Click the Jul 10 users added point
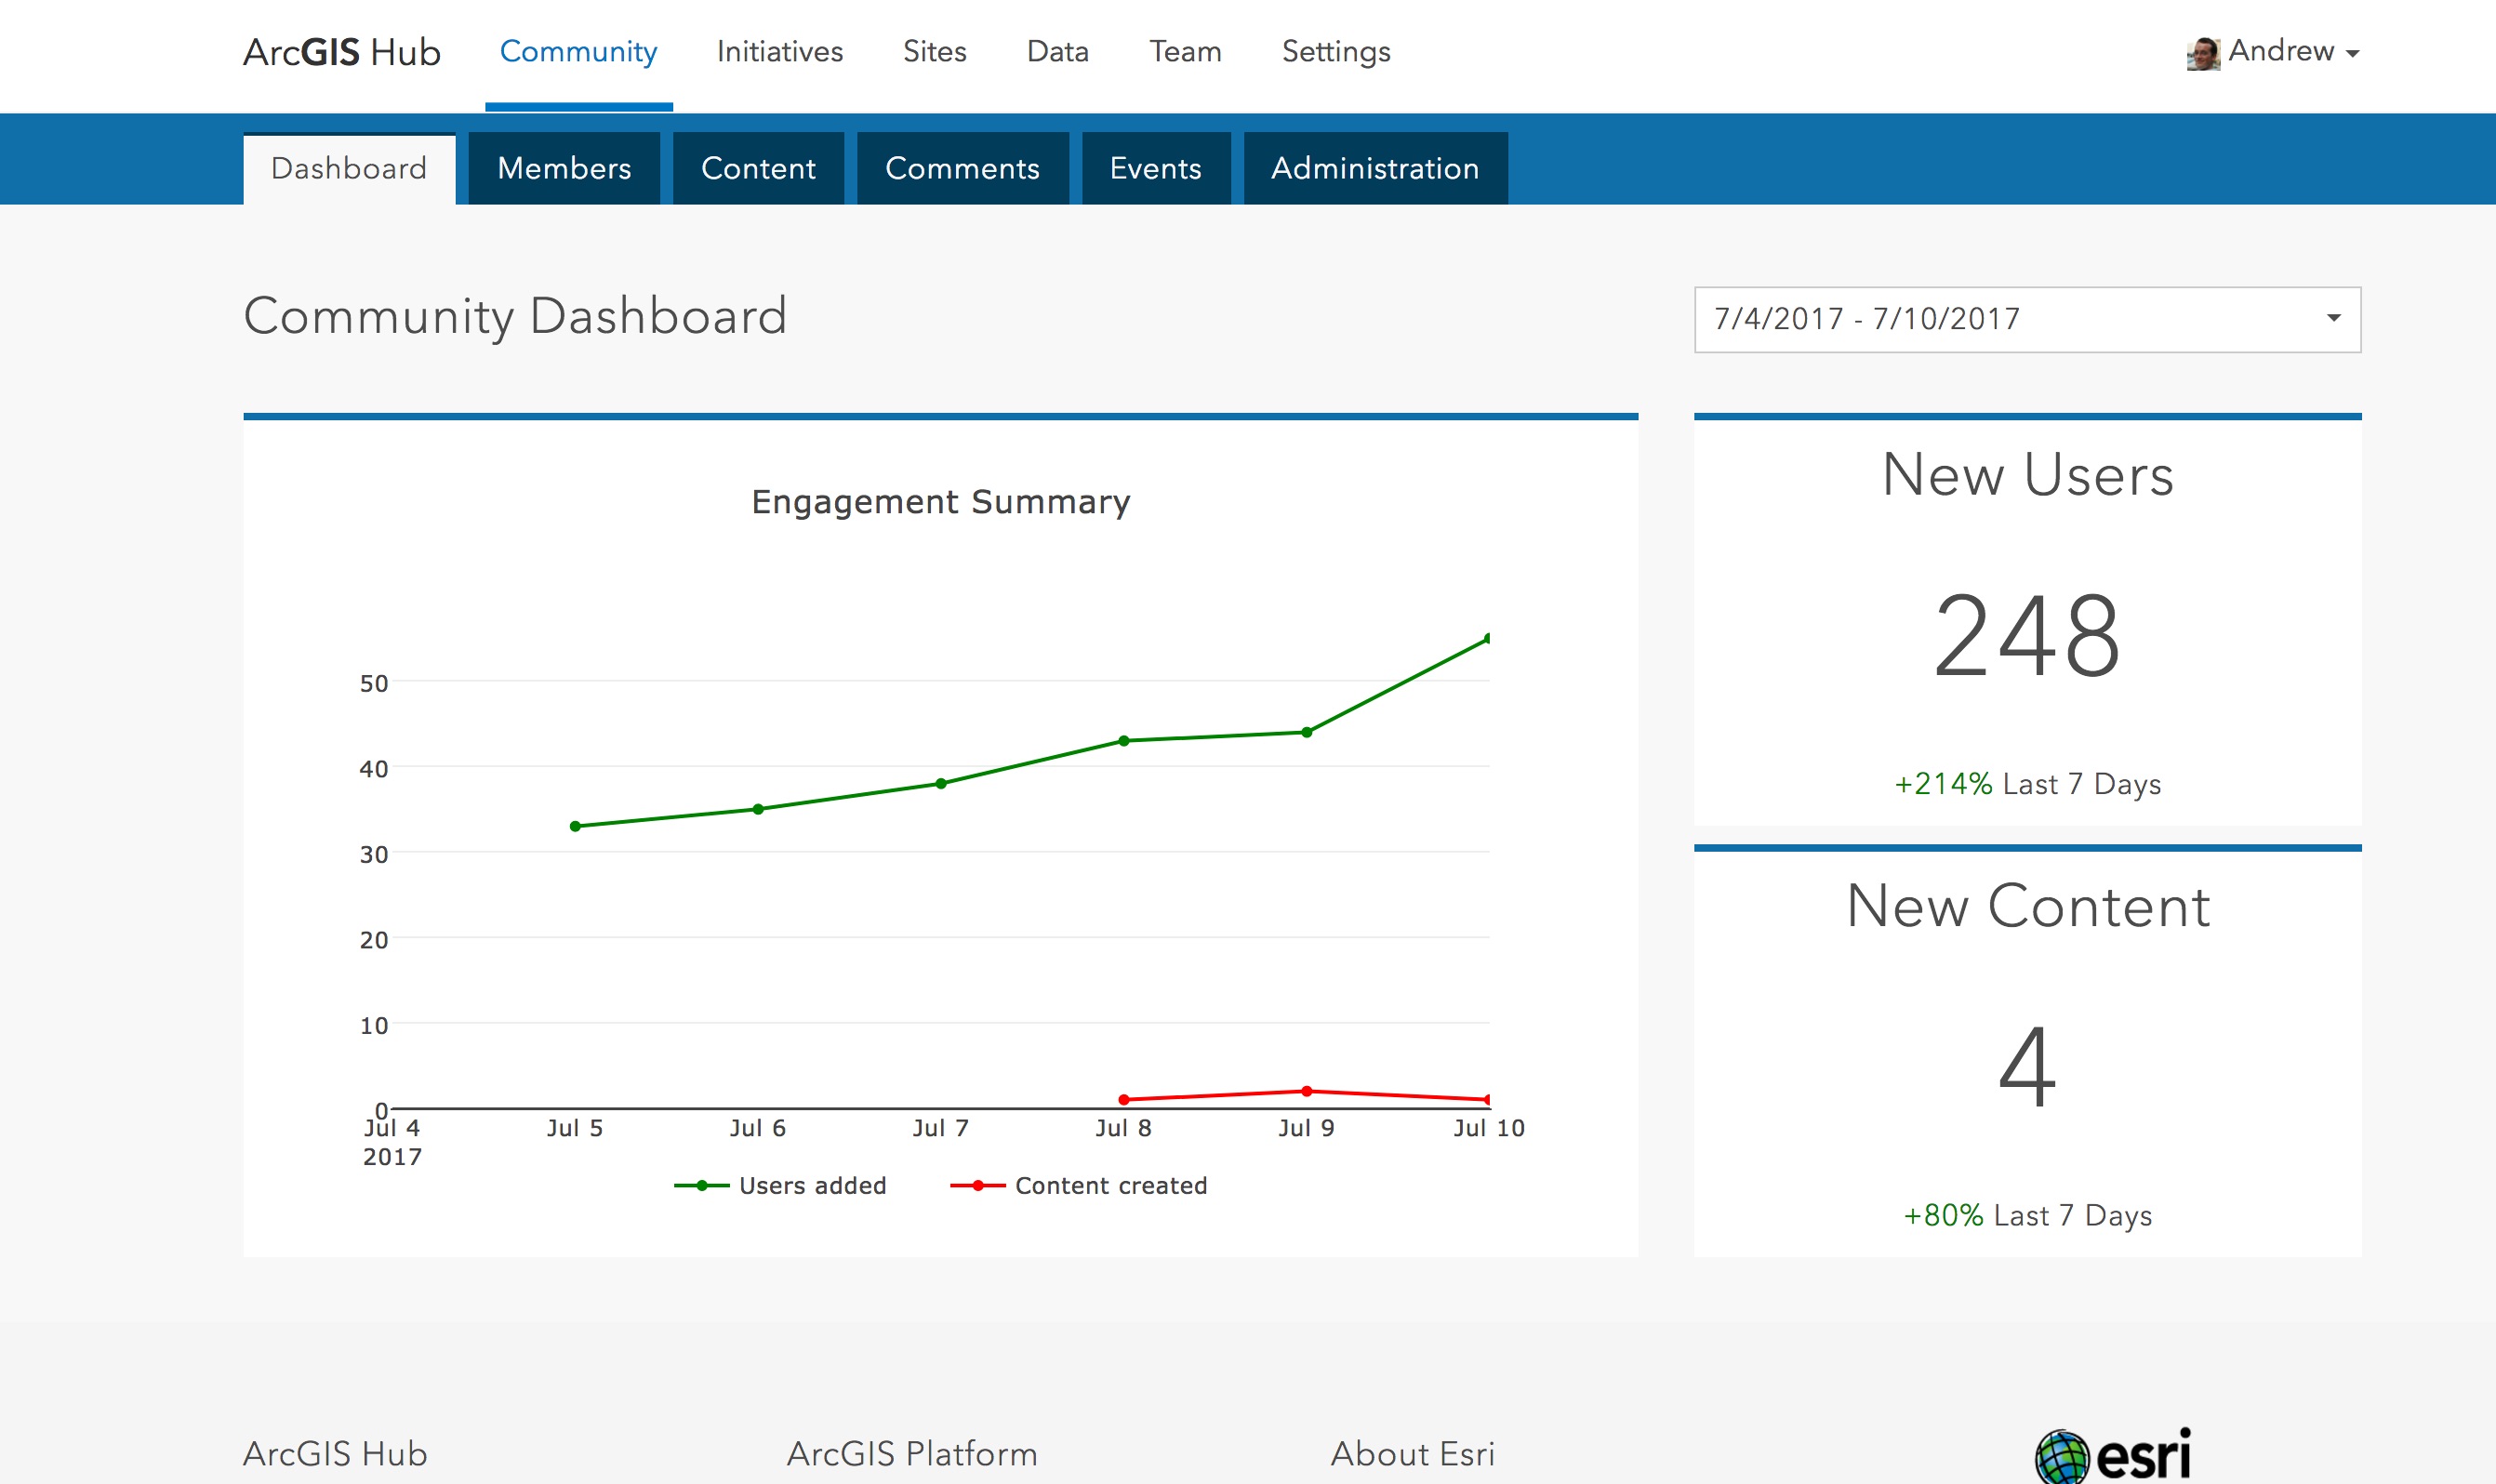This screenshot has width=2496, height=1484. pyautogui.click(x=1487, y=638)
